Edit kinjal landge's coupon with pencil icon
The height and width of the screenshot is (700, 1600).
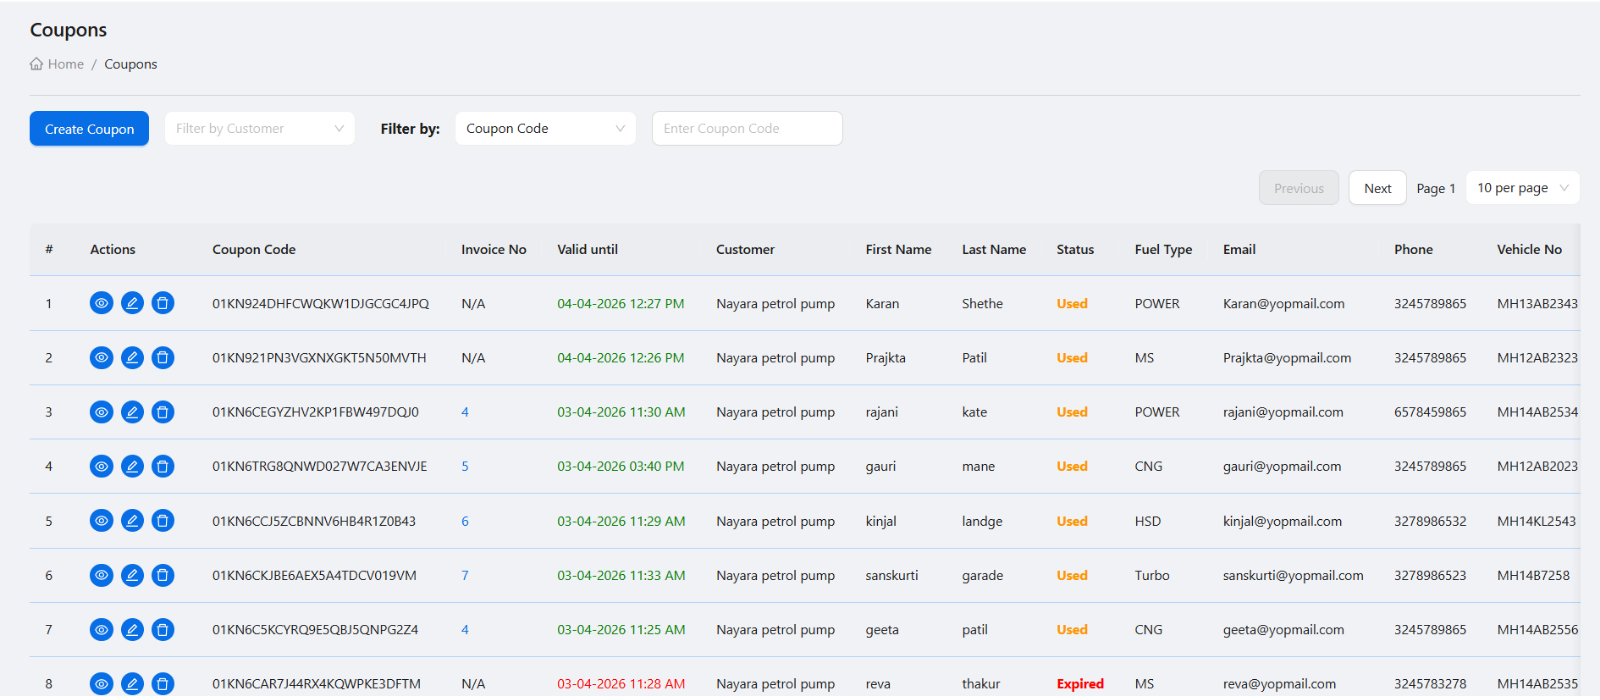point(132,520)
